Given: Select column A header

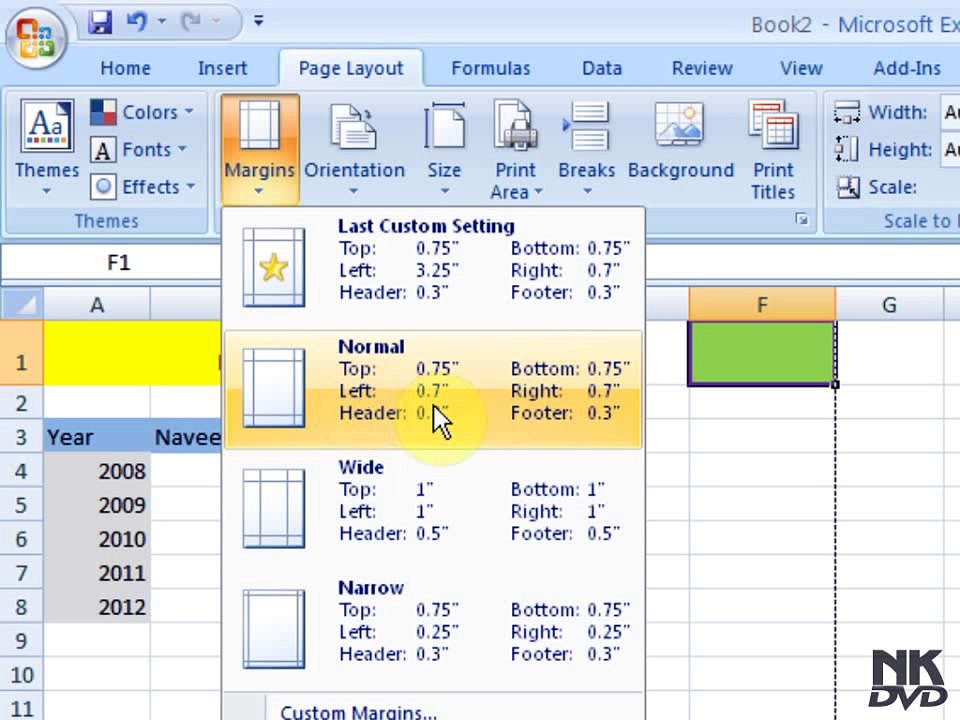Looking at the screenshot, I should pyautogui.click(x=97, y=304).
